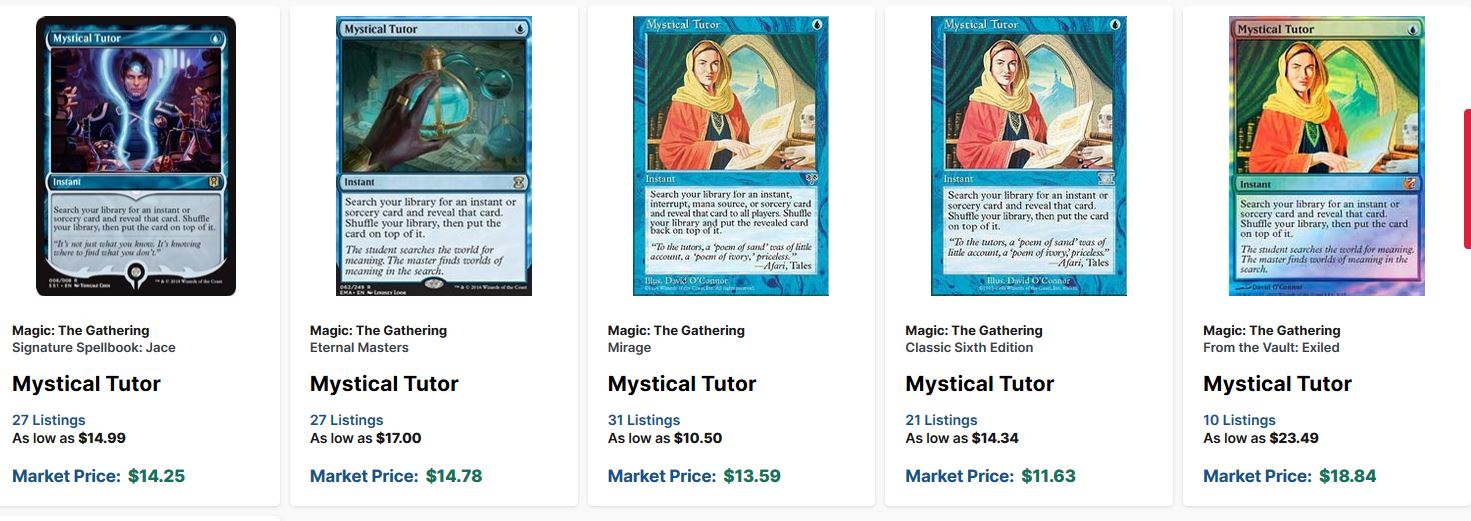Image resolution: width=1471 pixels, height=521 pixels.
Task: Click the red scrollbar handle at right edge
Action: click(x=1467, y=178)
